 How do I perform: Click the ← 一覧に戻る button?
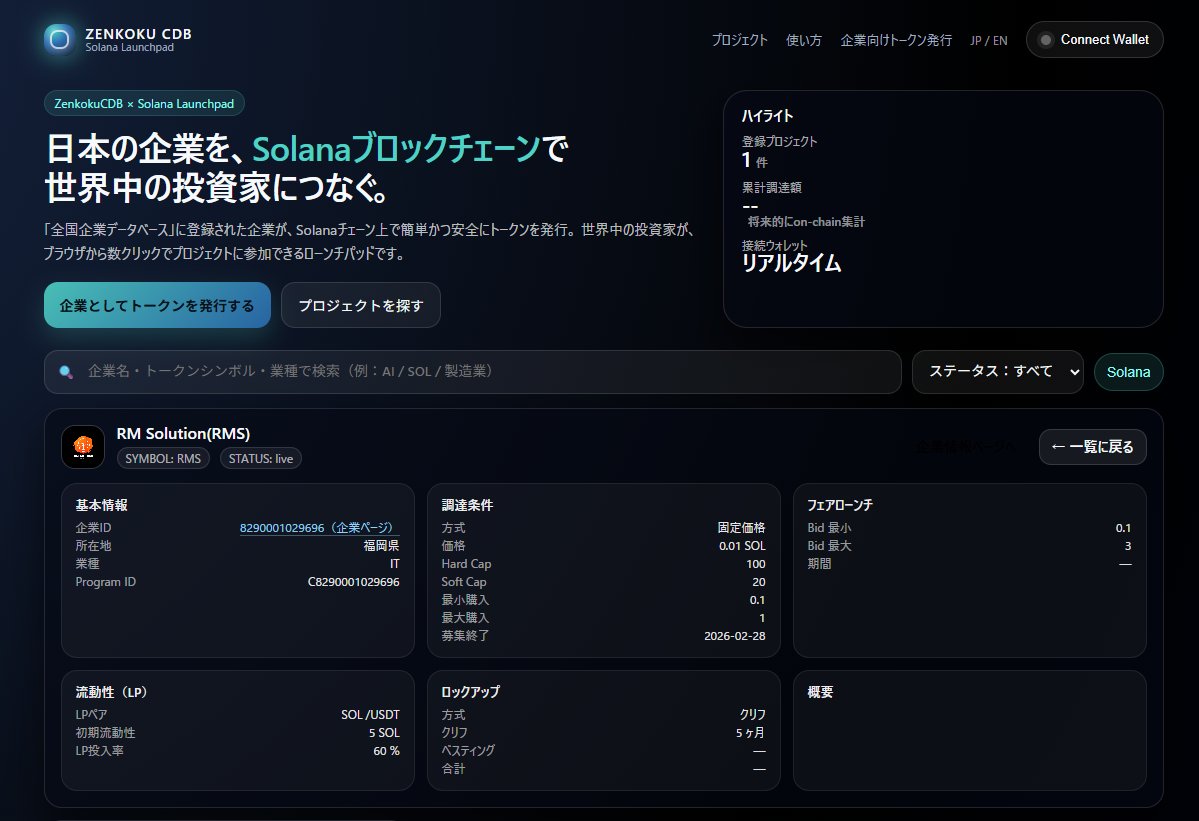coord(1092,446)
